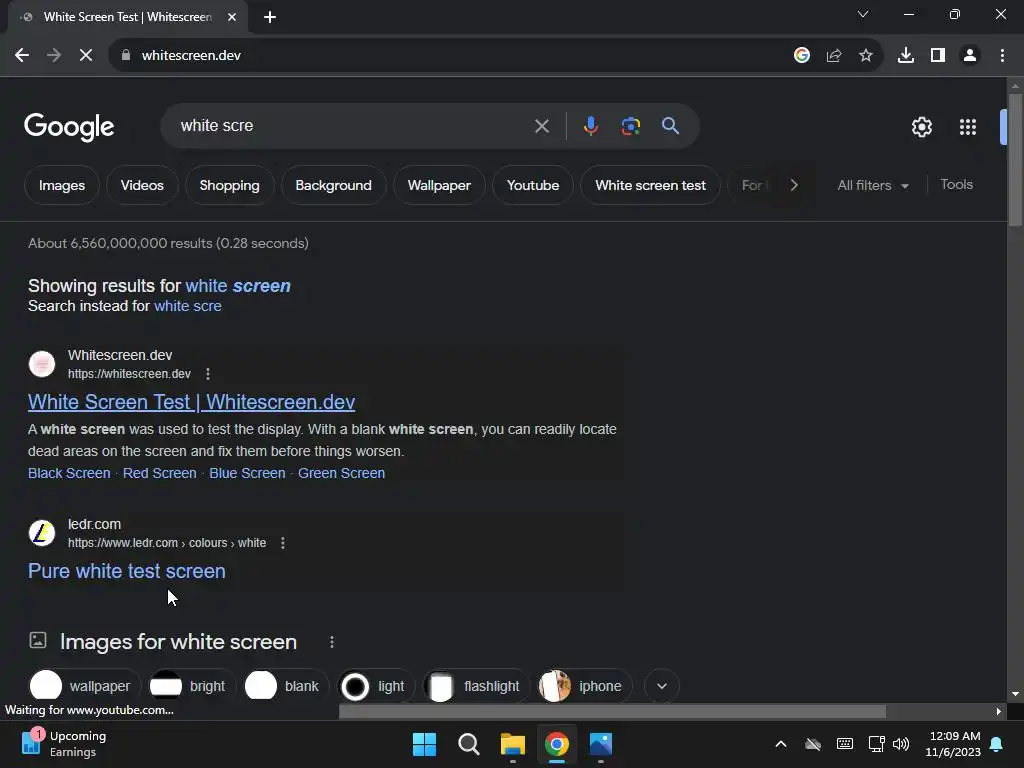This screenshot has height=768, width=1024.
Task: Select the Background filter chip
Action: (x=333, y=185)
